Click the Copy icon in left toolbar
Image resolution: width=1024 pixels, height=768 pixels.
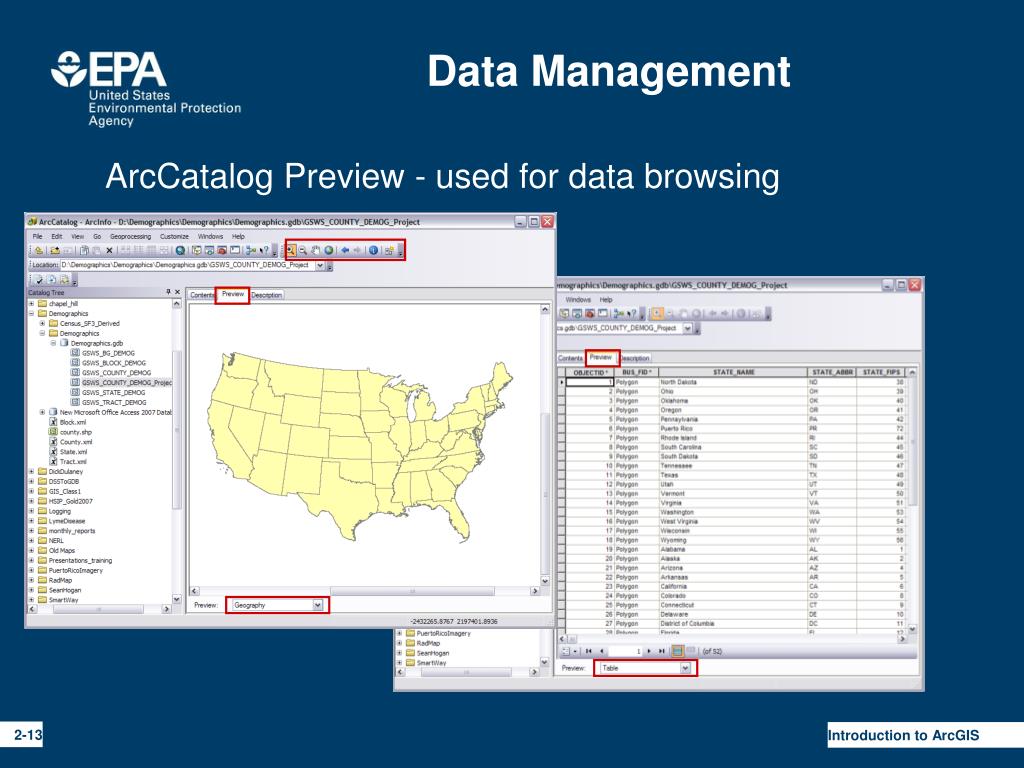pyautogui.click(x=84, y=250)
